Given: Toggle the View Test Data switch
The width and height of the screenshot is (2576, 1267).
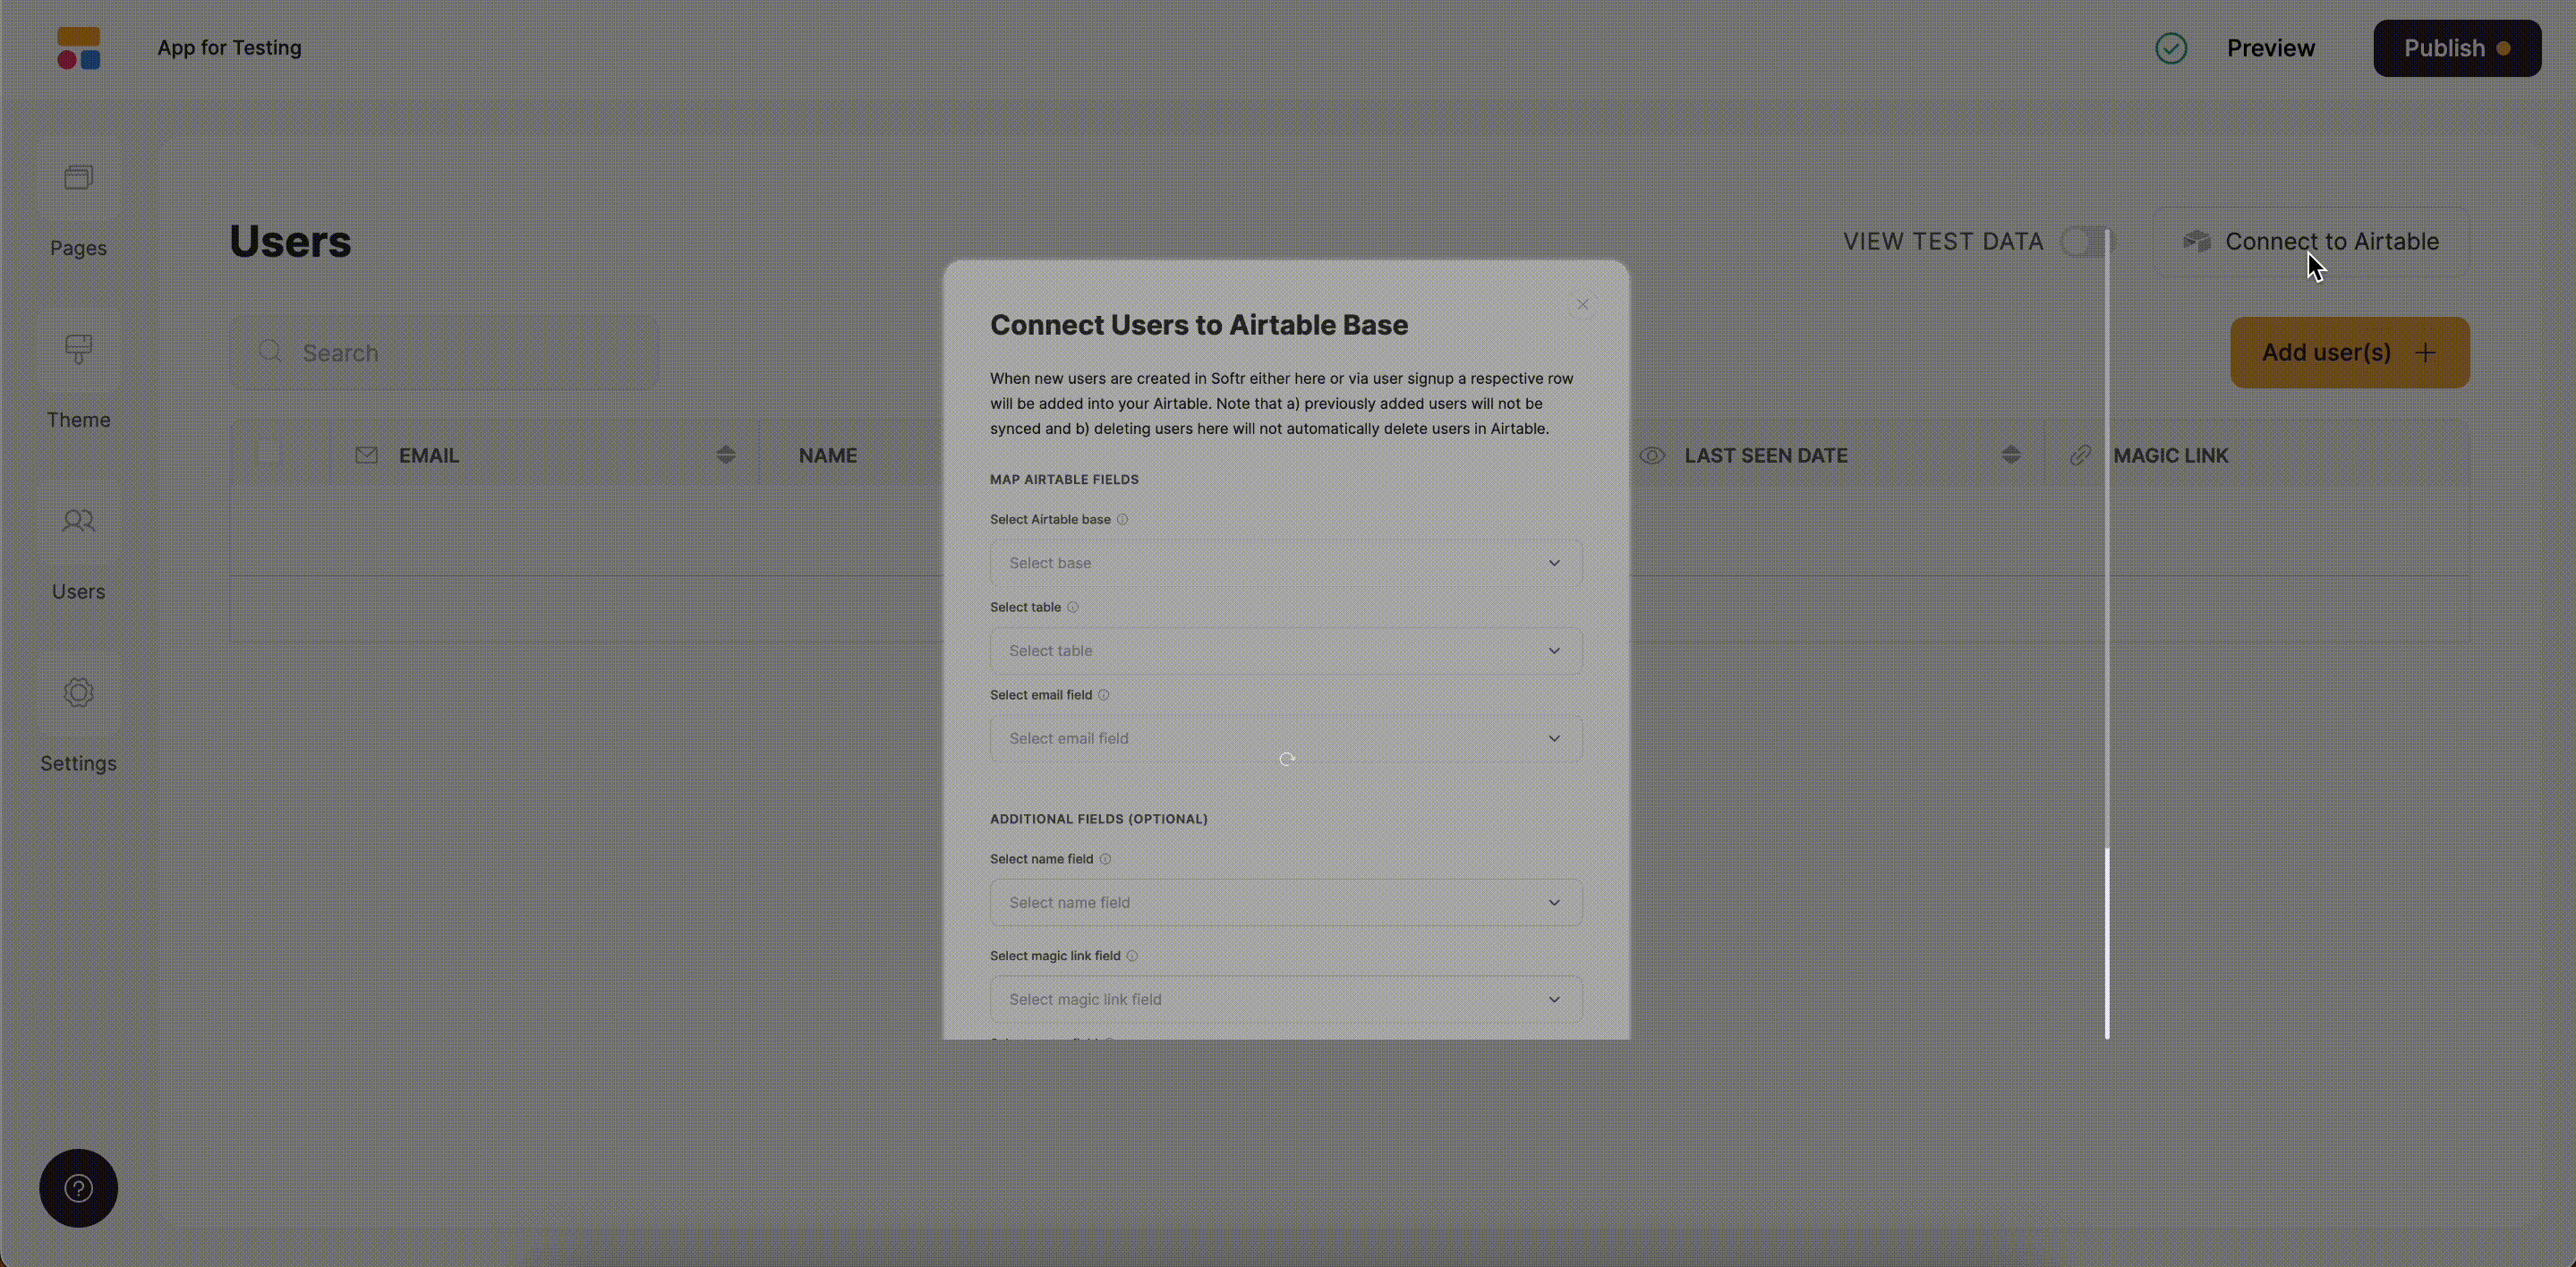Looking at the screenshot, I should coord(2087,242).
